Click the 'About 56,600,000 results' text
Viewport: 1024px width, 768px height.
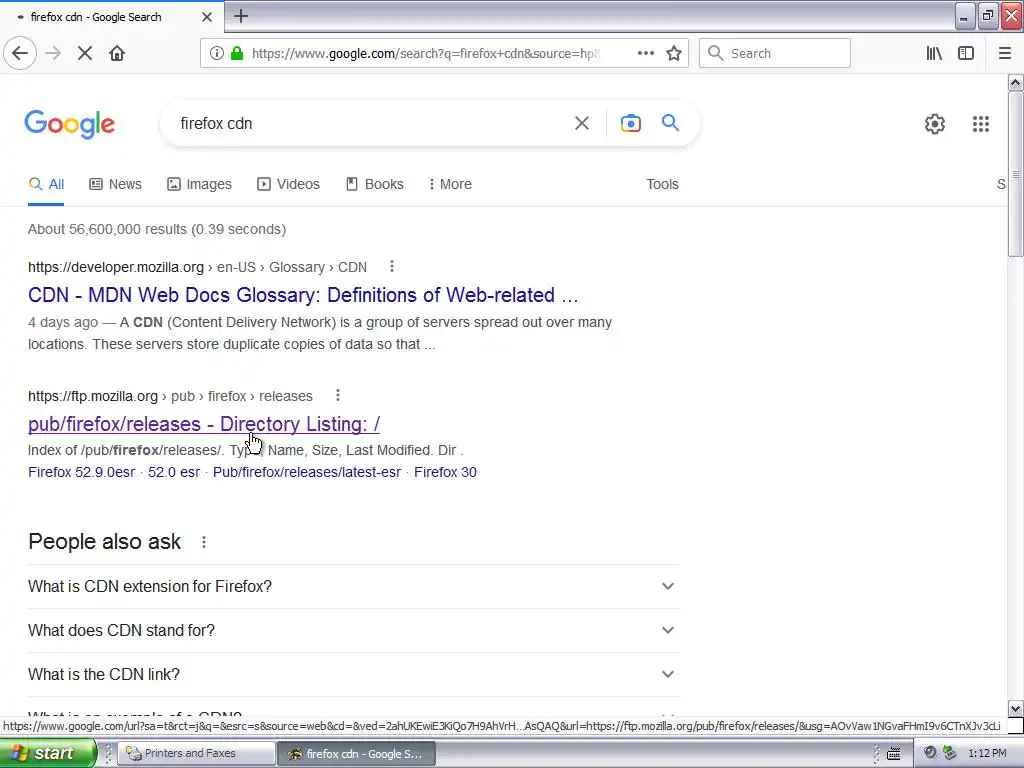(157, 229)
